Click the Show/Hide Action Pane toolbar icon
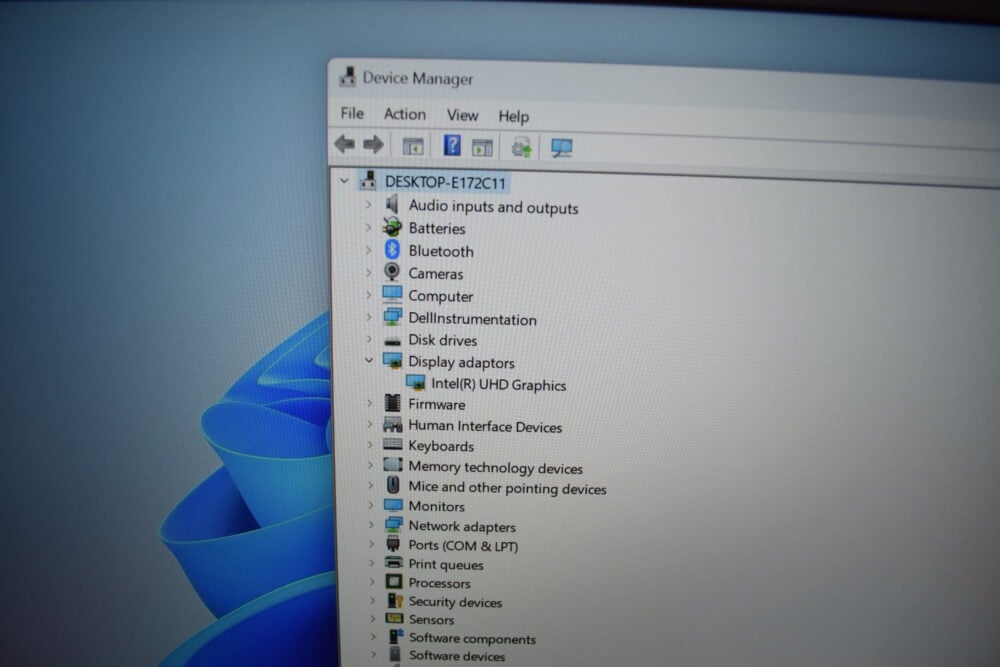The height and width of the screenshot is (667, 1000). point(482,147)
